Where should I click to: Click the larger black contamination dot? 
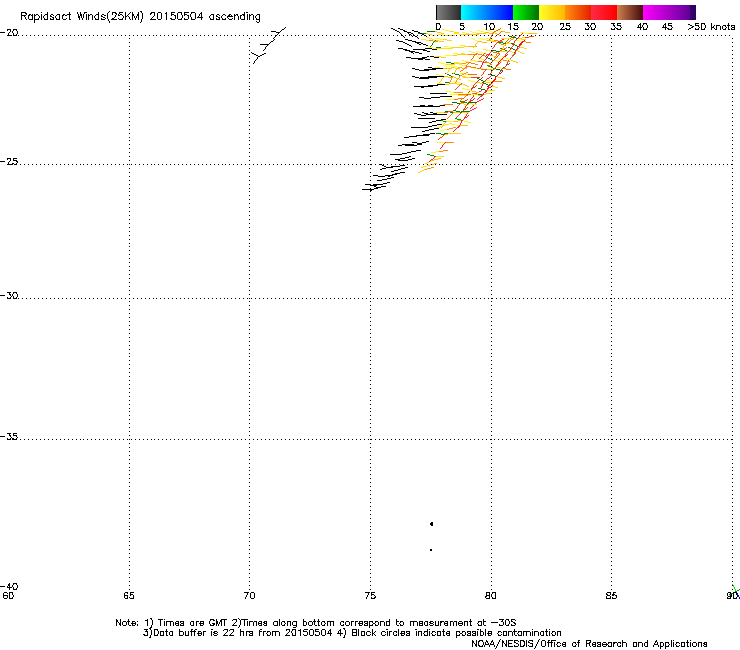431,524
